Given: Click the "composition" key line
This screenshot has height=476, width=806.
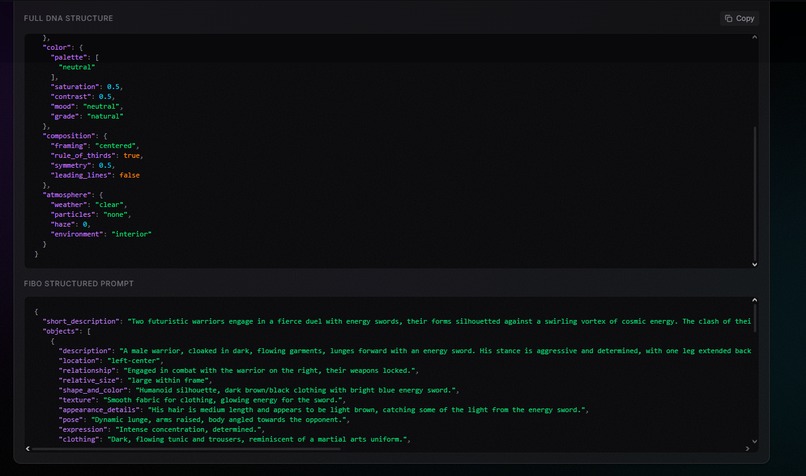Looking at the screenshot, I should pyautogui.click(x=75, y=136).
